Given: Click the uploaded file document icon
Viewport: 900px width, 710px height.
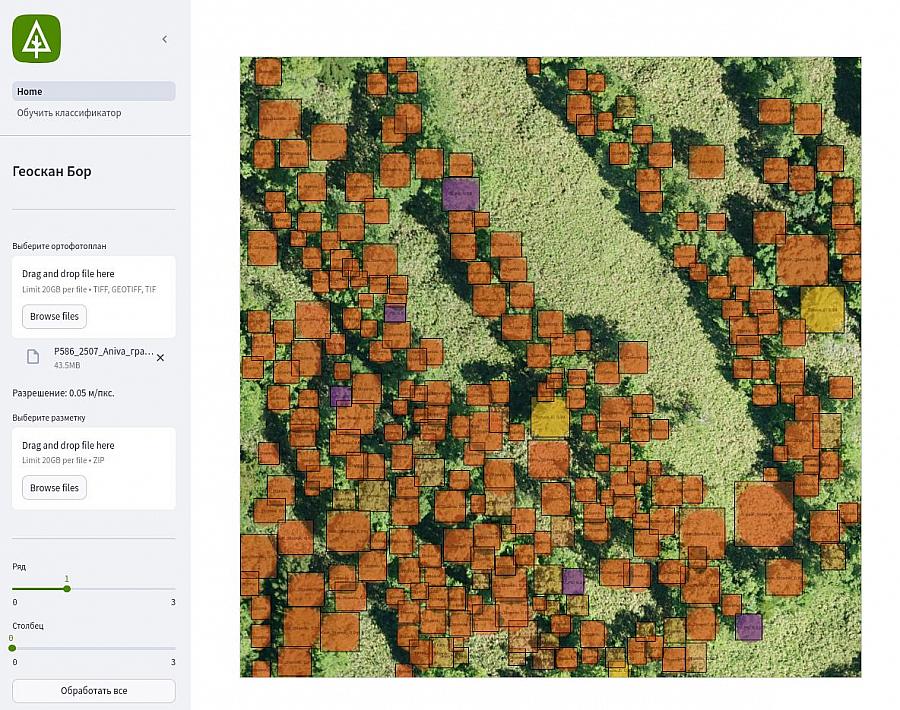Looking at the screenshot, I should (x=33, y=357).
